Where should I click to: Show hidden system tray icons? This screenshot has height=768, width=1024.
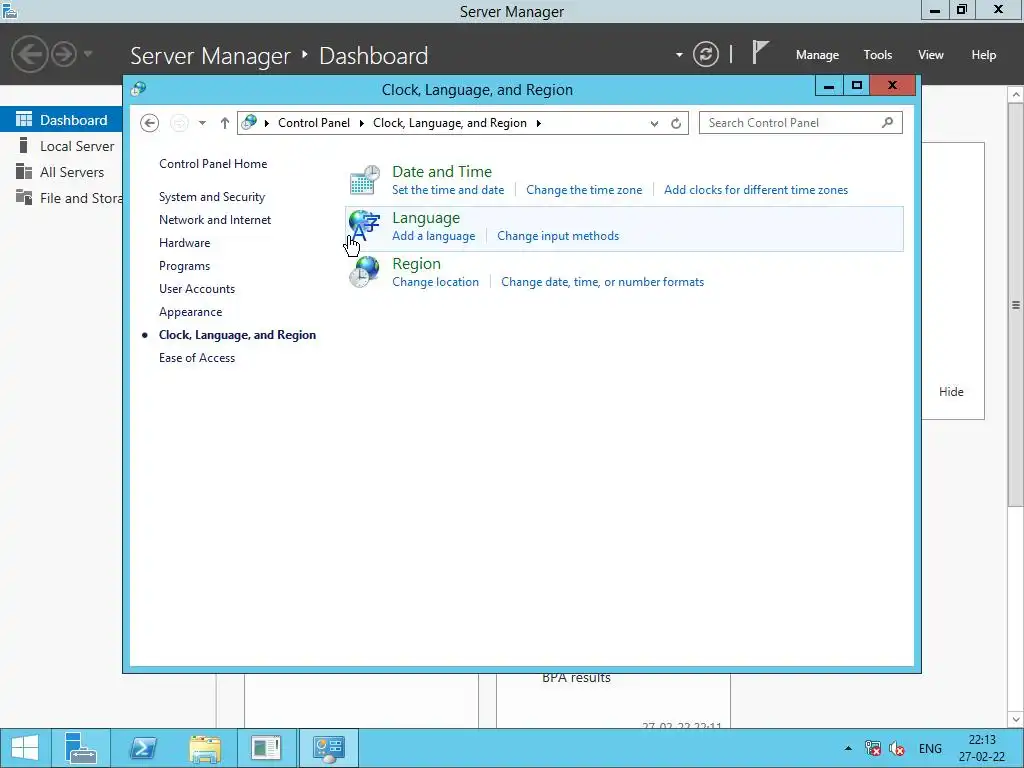[848, 748]
